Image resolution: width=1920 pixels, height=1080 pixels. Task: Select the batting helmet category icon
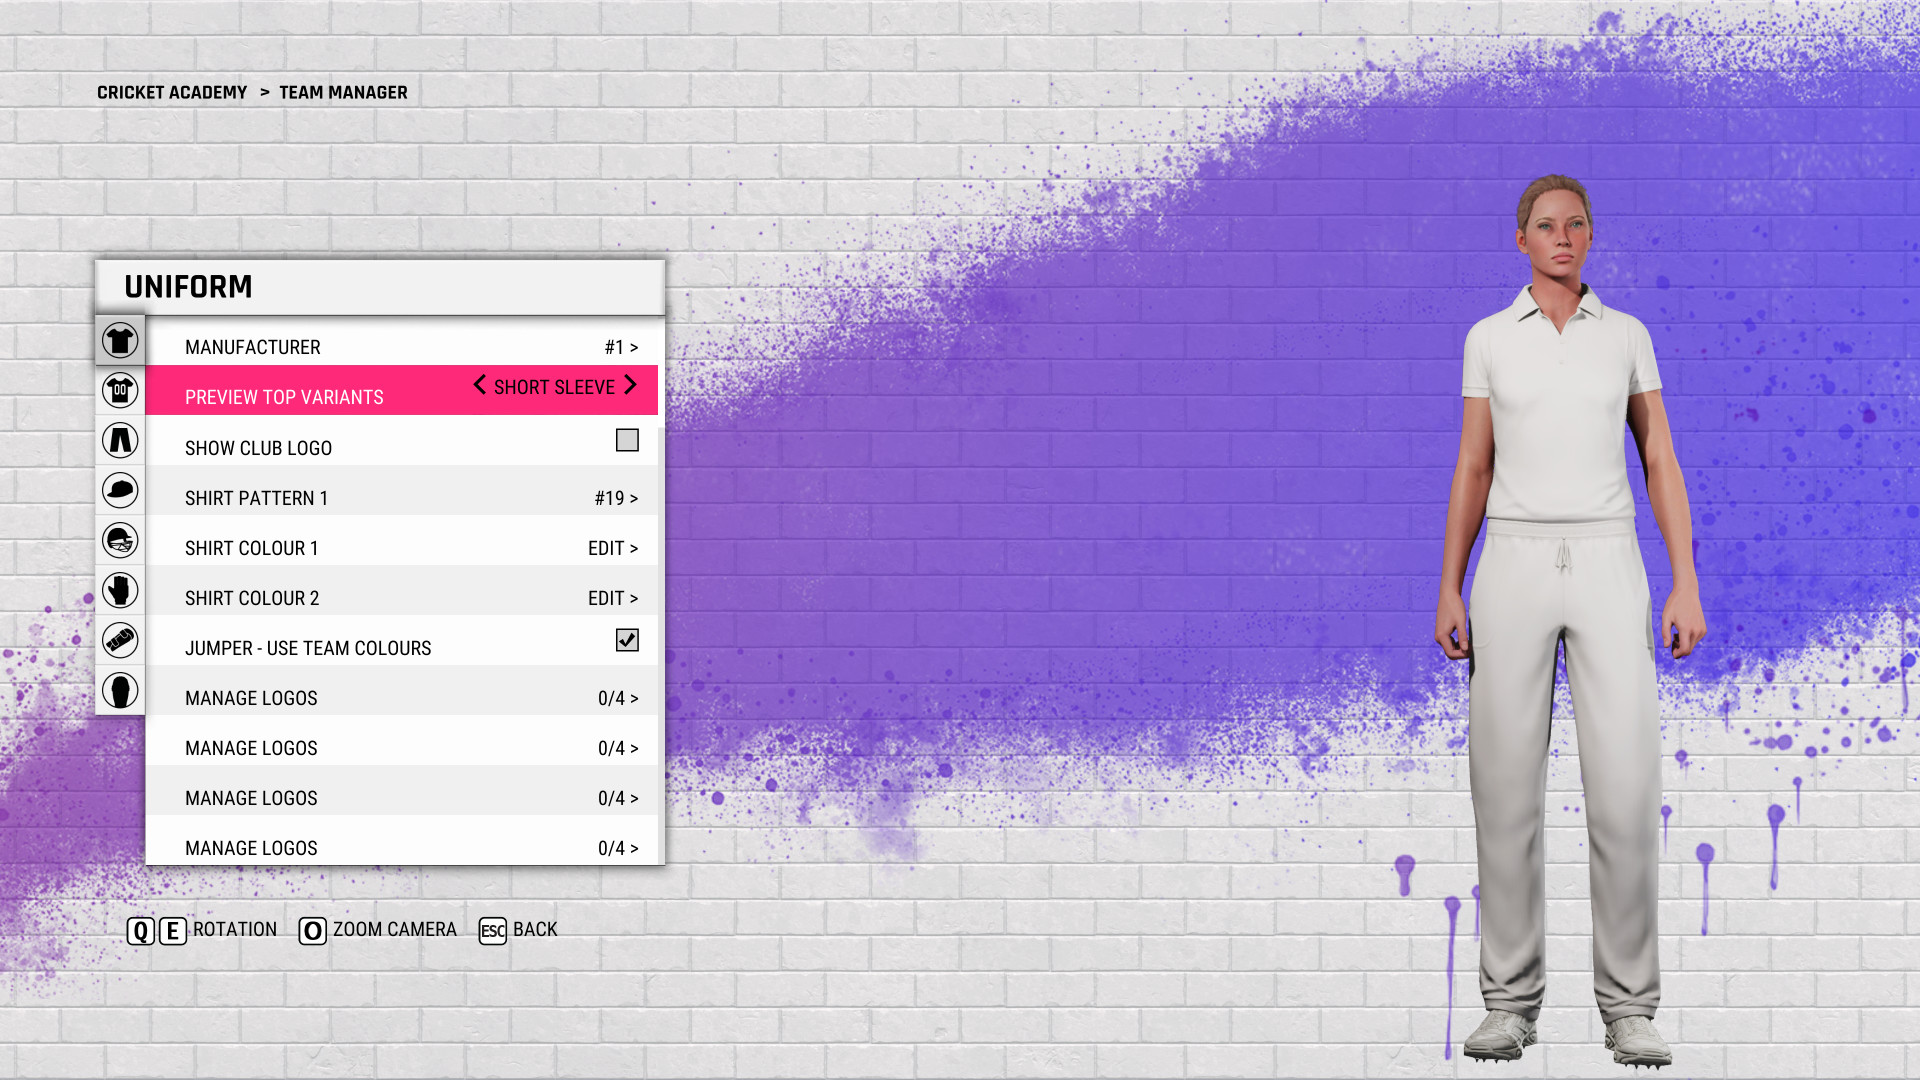(119, 540)
